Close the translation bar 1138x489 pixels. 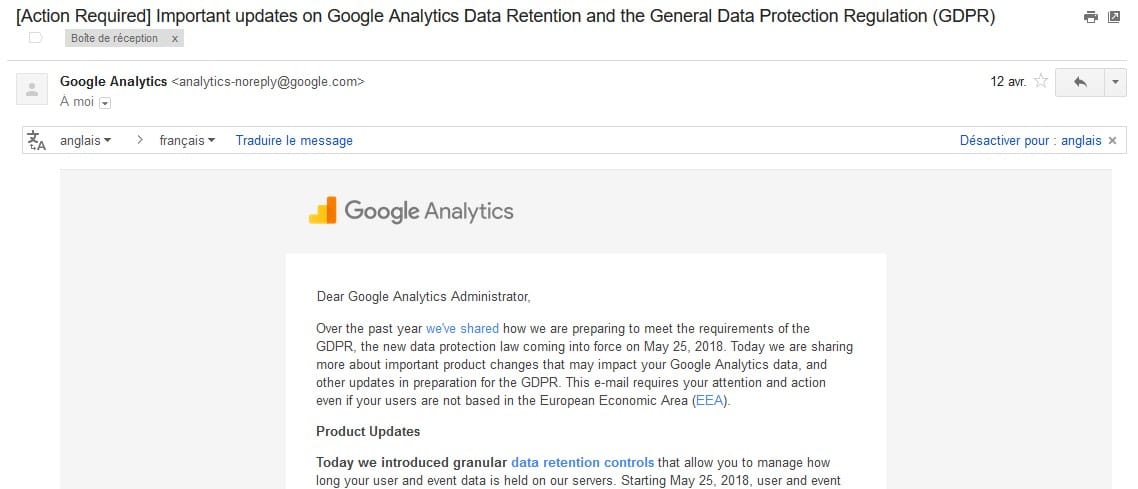[x=1112, y=141]
